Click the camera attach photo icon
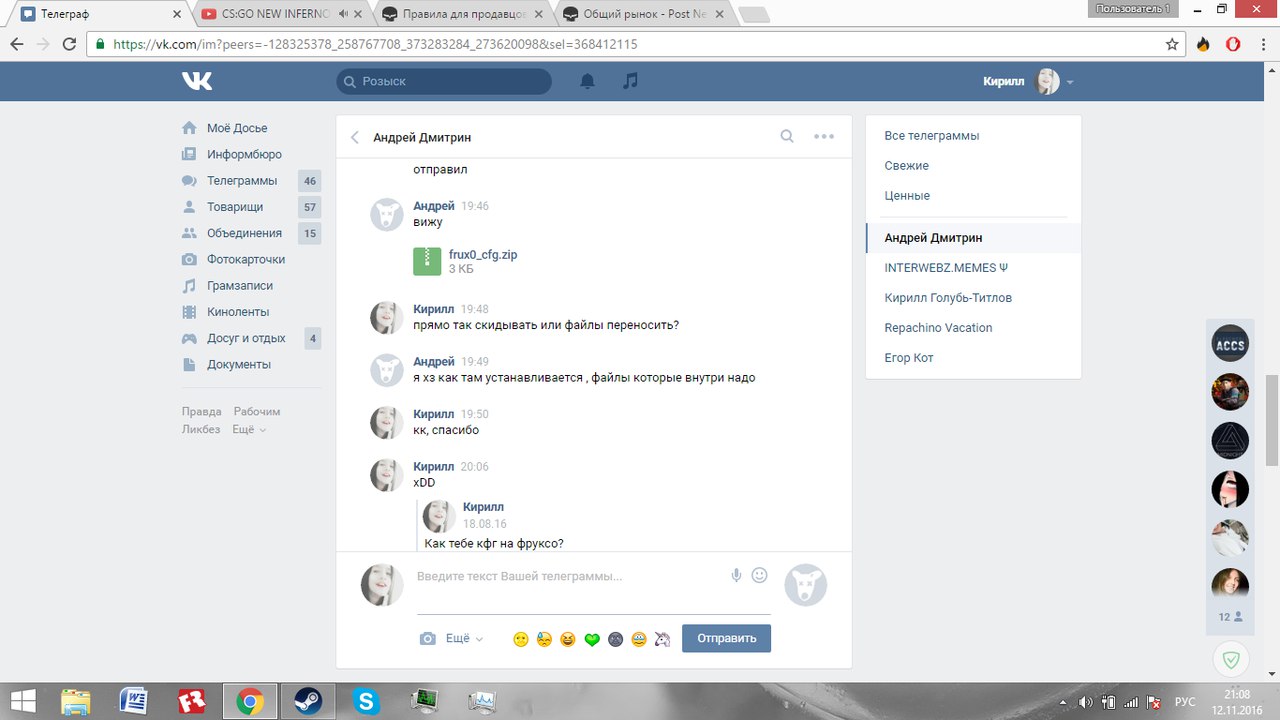Screen dimensions: 1280x720 point(428,638)
